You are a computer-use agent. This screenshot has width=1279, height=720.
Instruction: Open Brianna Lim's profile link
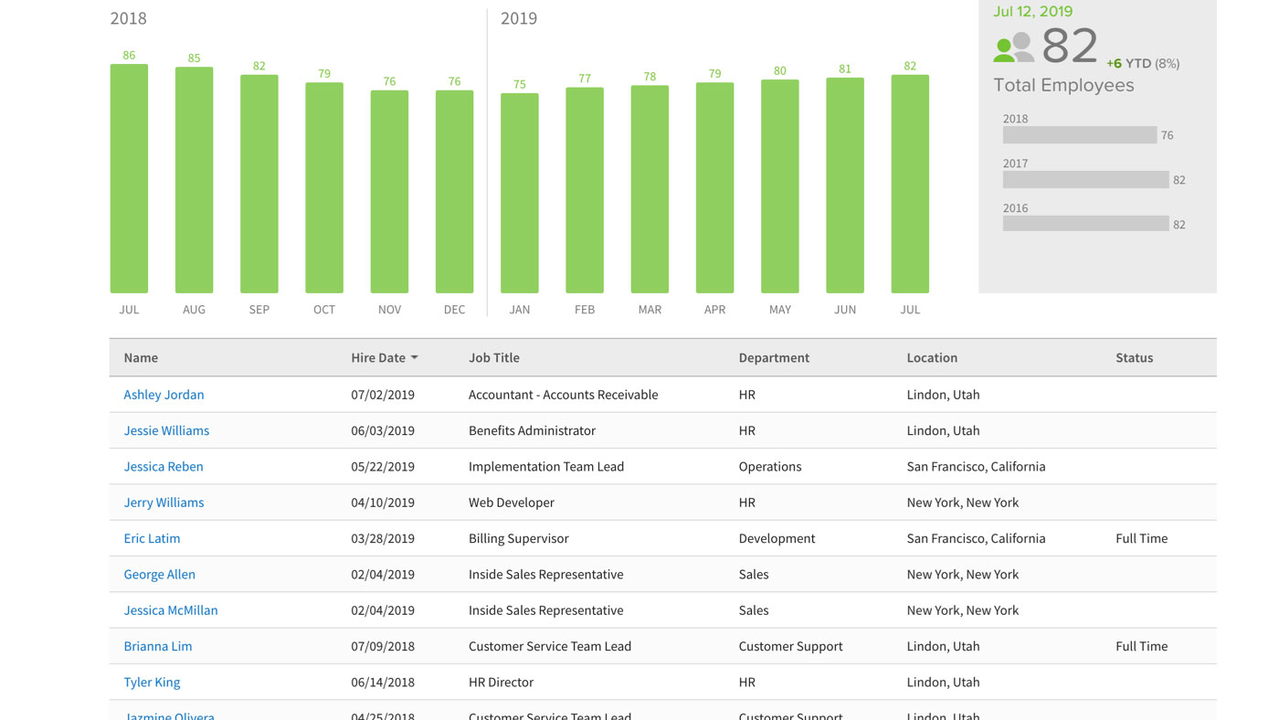coord(157,647)
